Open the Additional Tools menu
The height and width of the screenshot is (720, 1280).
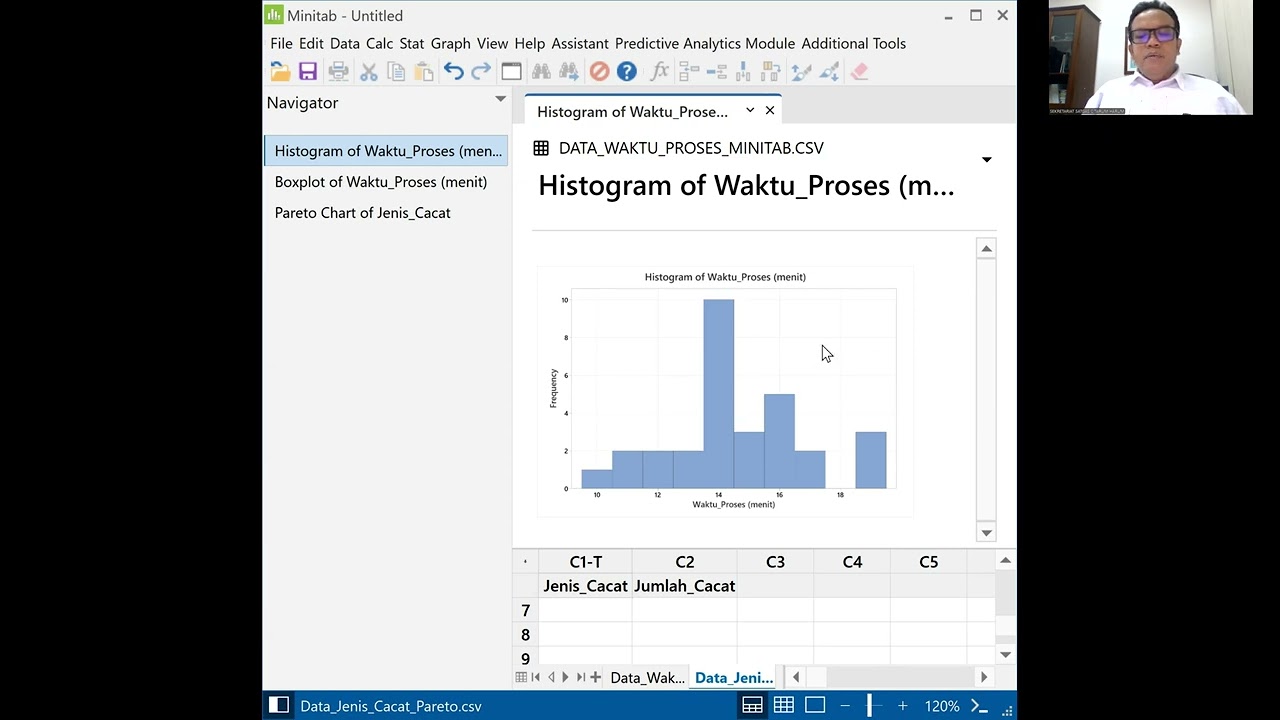pos(854,44)
